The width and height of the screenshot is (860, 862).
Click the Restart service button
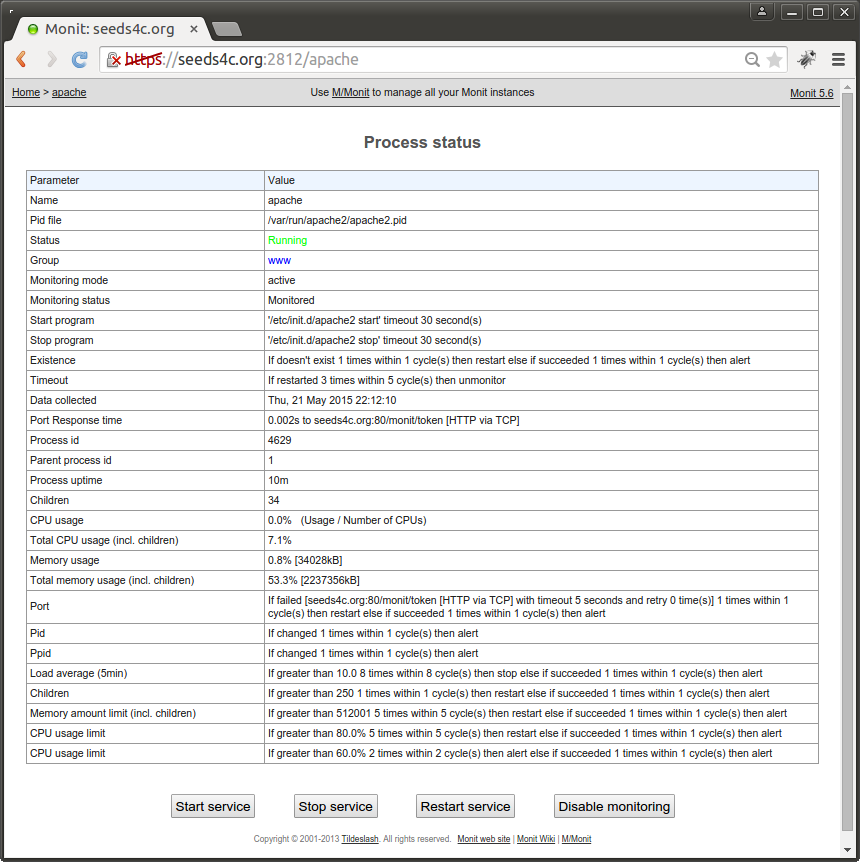coord(465,806)
